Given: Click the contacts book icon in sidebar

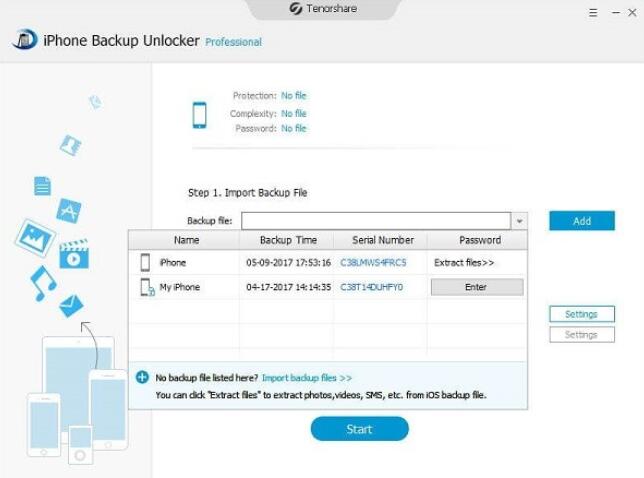Looking at the screenshot, I should click(71, 145).
